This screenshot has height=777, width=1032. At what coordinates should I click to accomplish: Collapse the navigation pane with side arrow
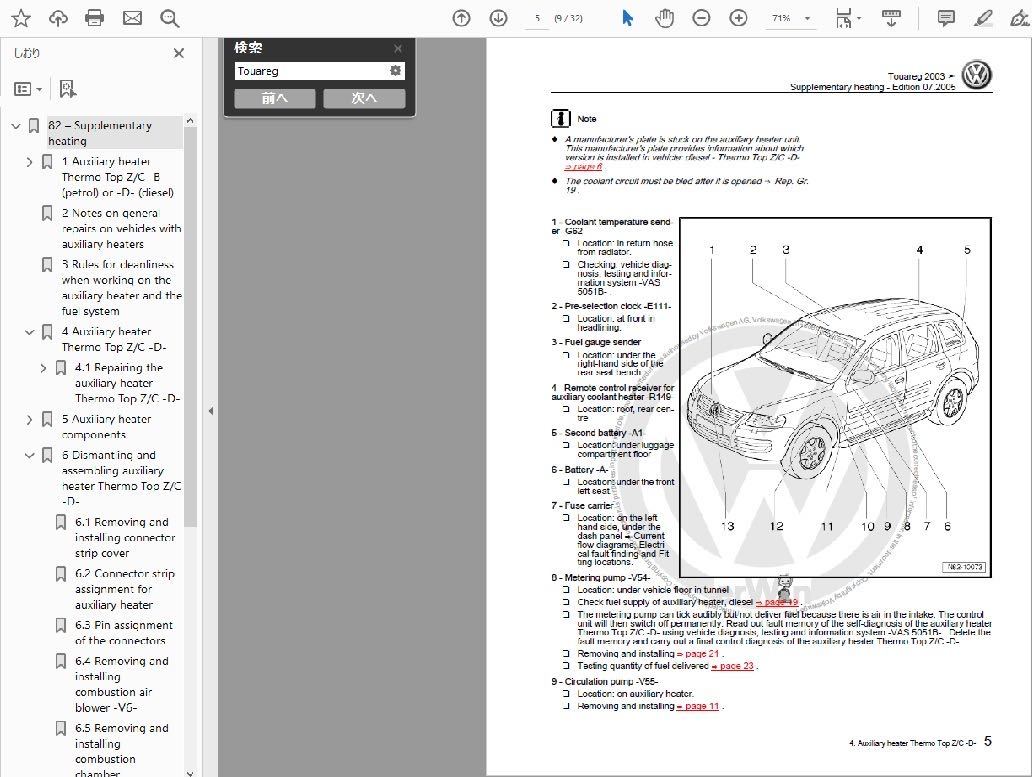point(211,411)
